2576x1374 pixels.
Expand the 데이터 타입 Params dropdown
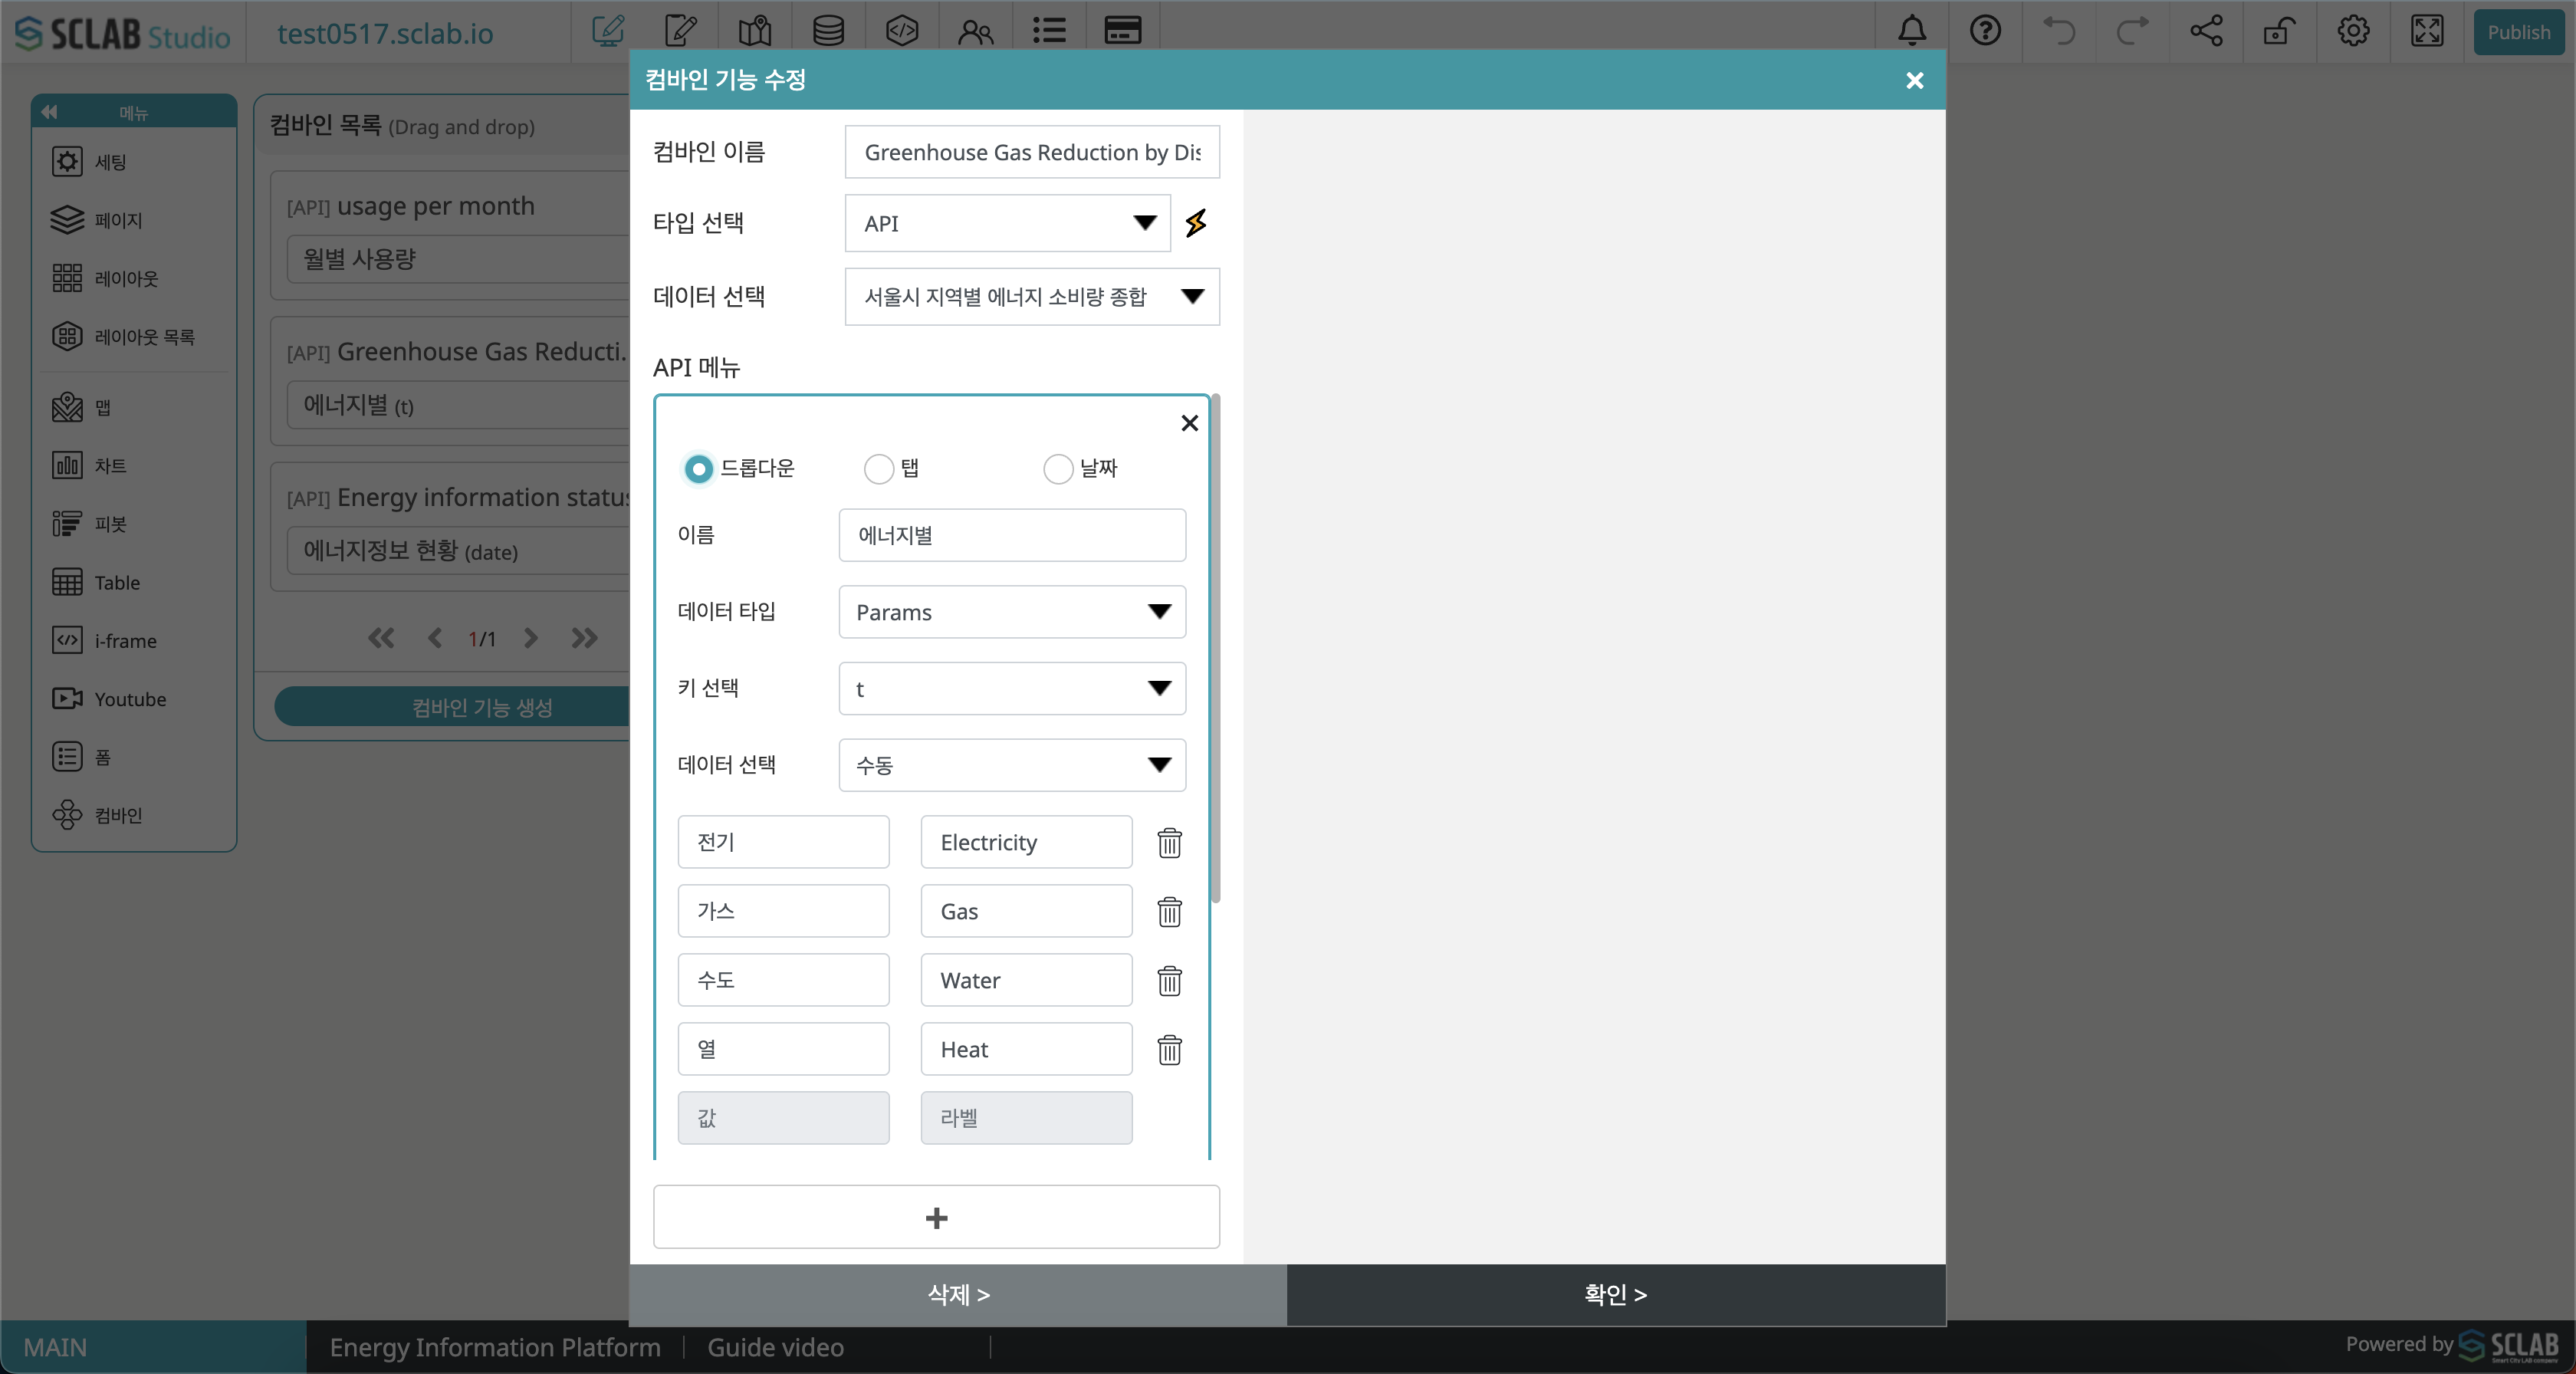tap(1012, 612)
